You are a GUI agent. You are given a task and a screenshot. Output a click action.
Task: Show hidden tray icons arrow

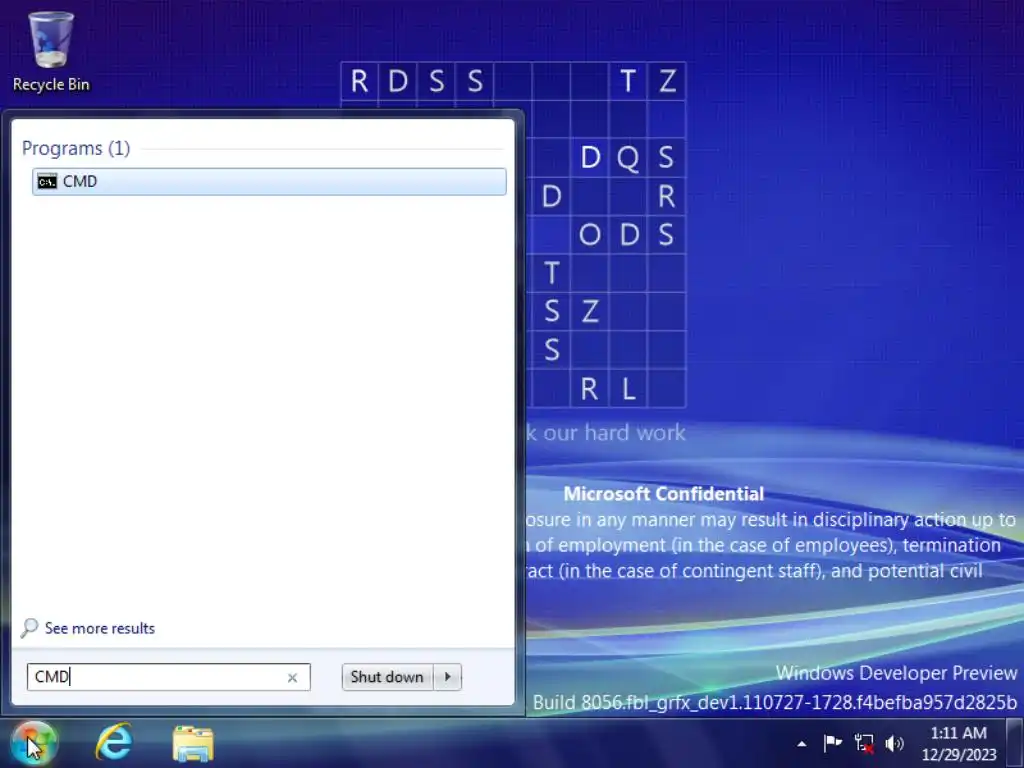coord(802,744)
